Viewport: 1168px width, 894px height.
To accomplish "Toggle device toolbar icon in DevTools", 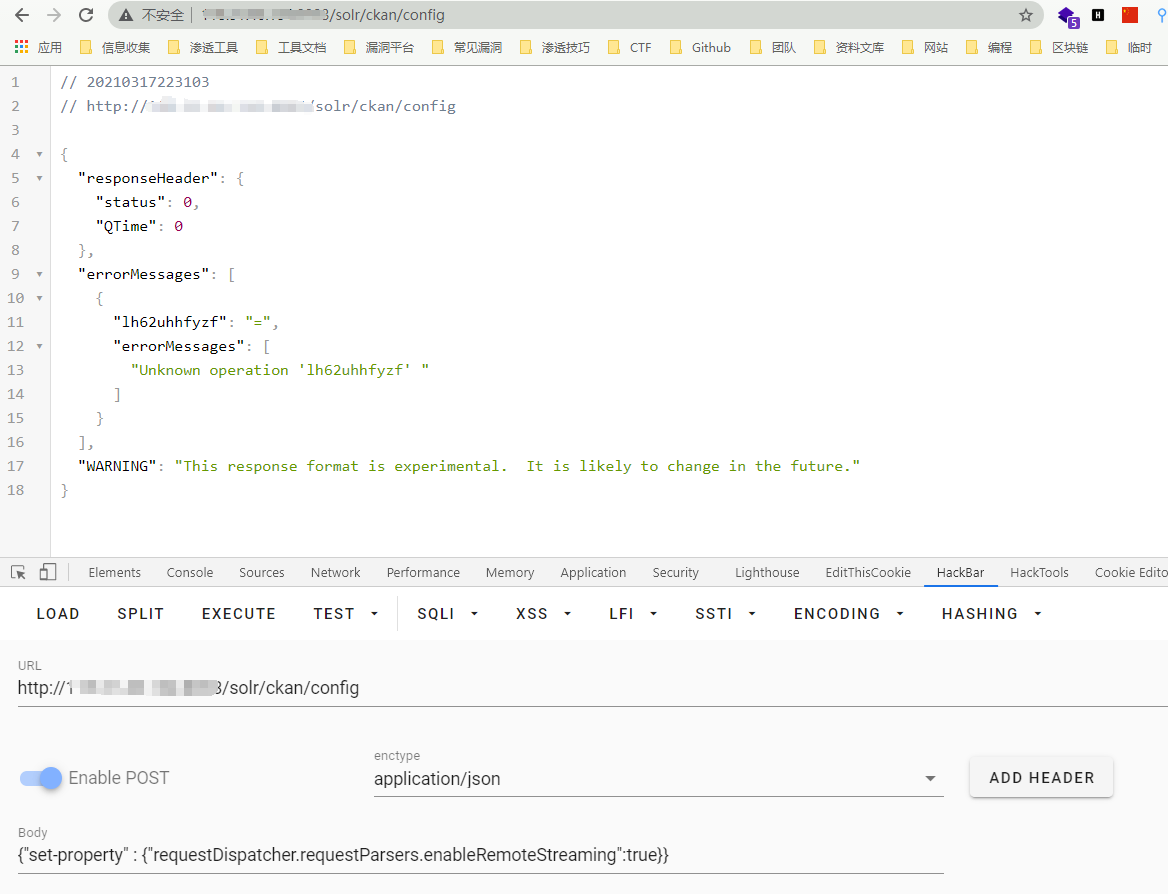I will click(x=48, y=572).
